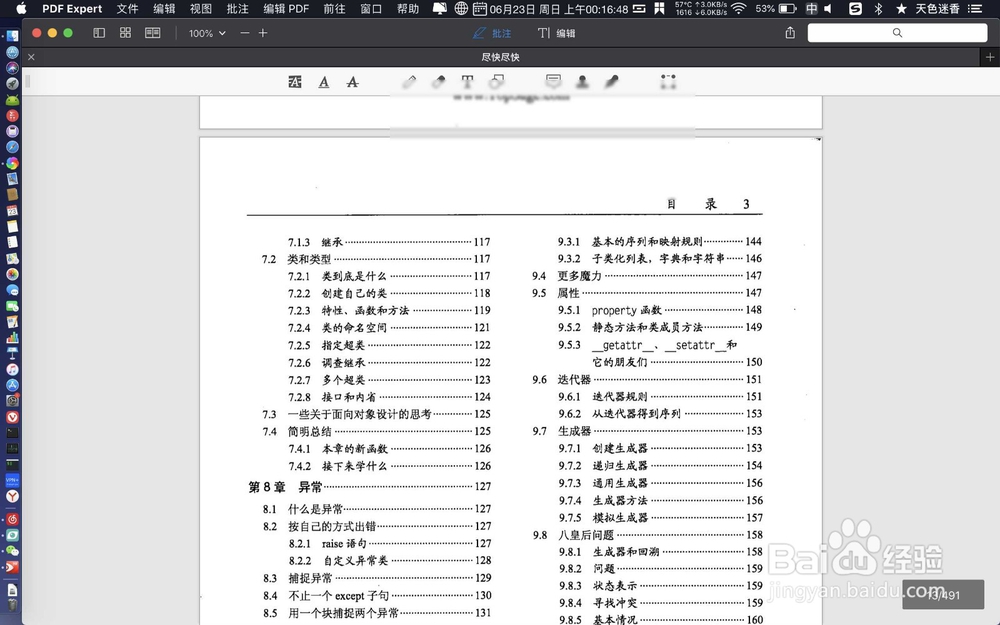Viewport: 1000px width, 625px height.
Task: Select the stamp tool
Action: [582, 81]
